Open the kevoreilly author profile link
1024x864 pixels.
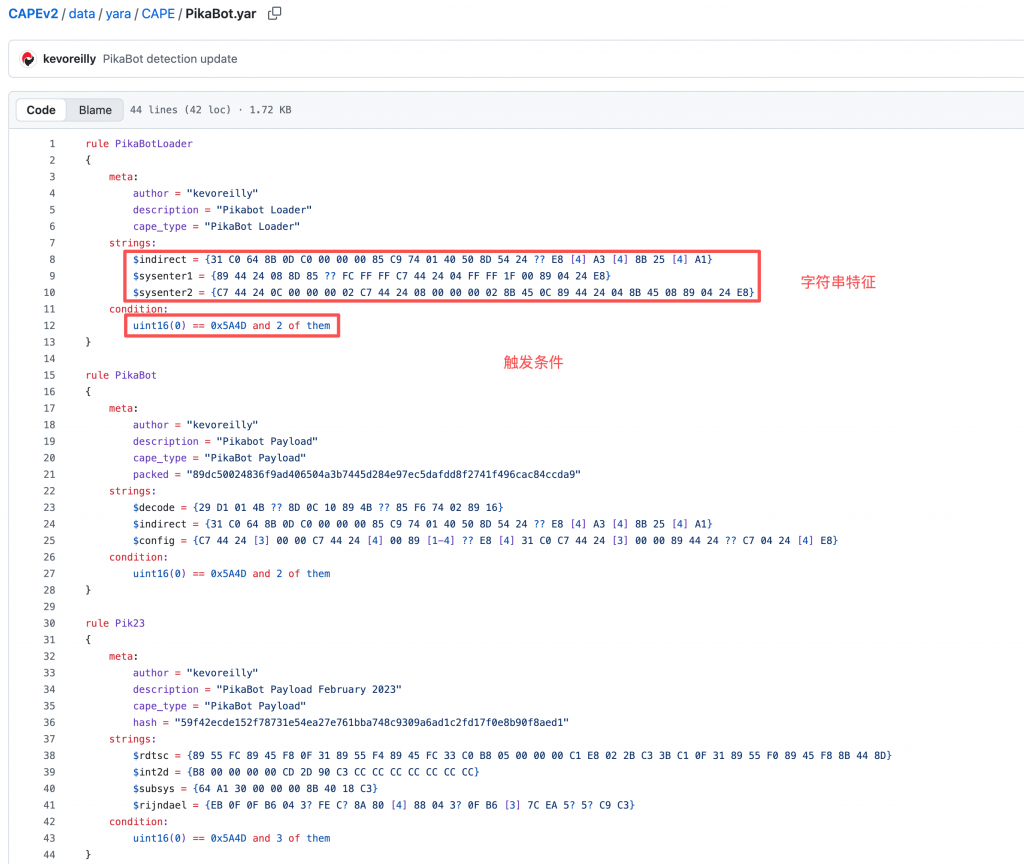pyautogui.click(x=69, y=59)
